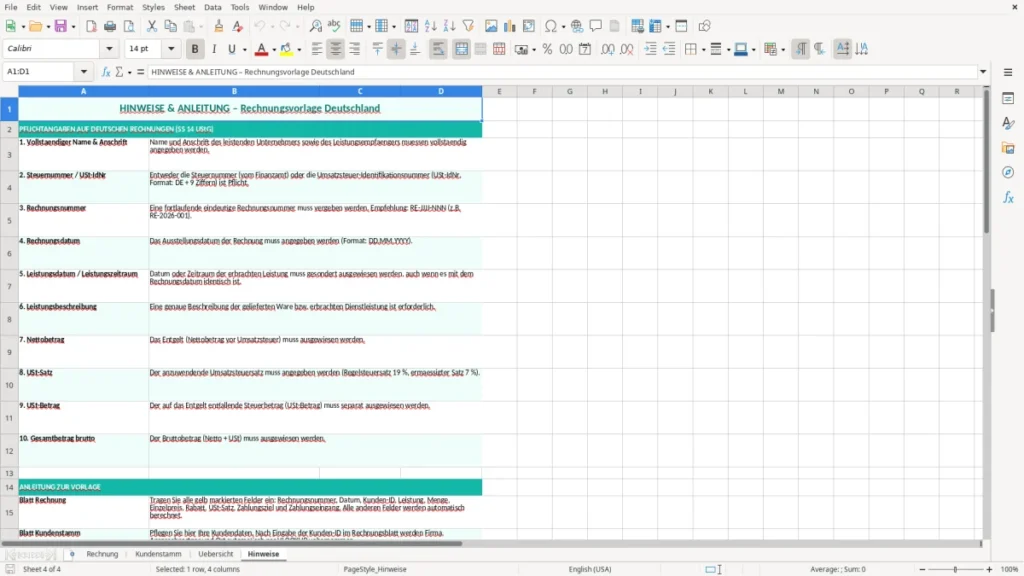
Task: Open font name dropdown
Action: point(109,48)
